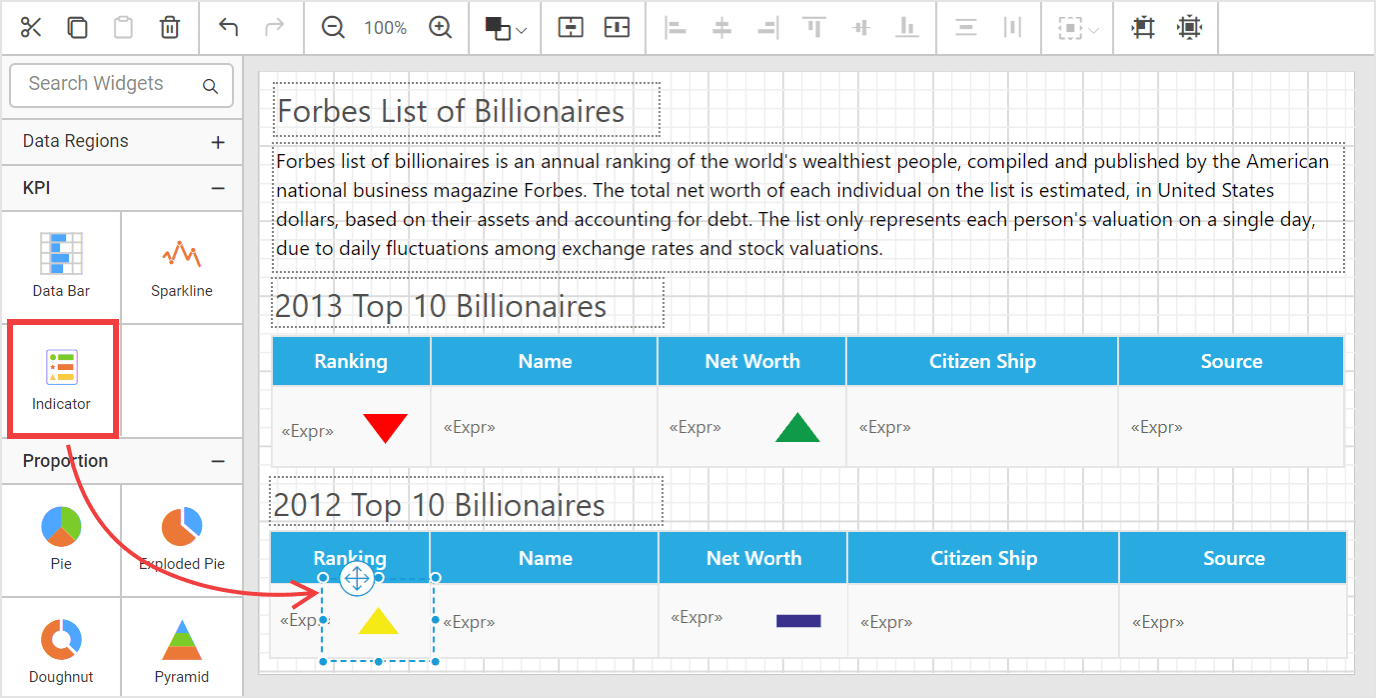Undo the last action

tap(228, 27)
